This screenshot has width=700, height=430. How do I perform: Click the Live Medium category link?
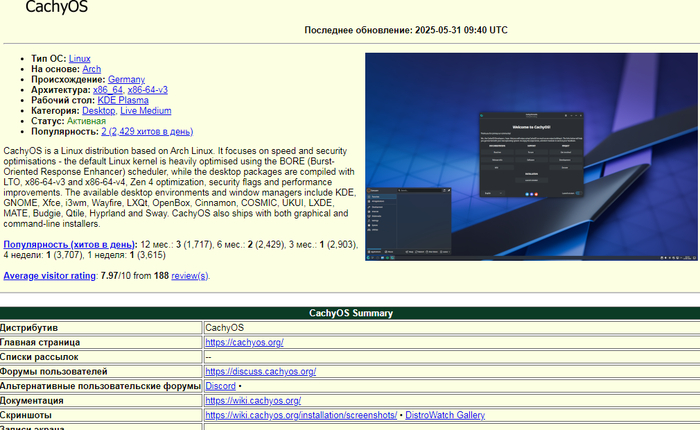(x=146, y=111)
